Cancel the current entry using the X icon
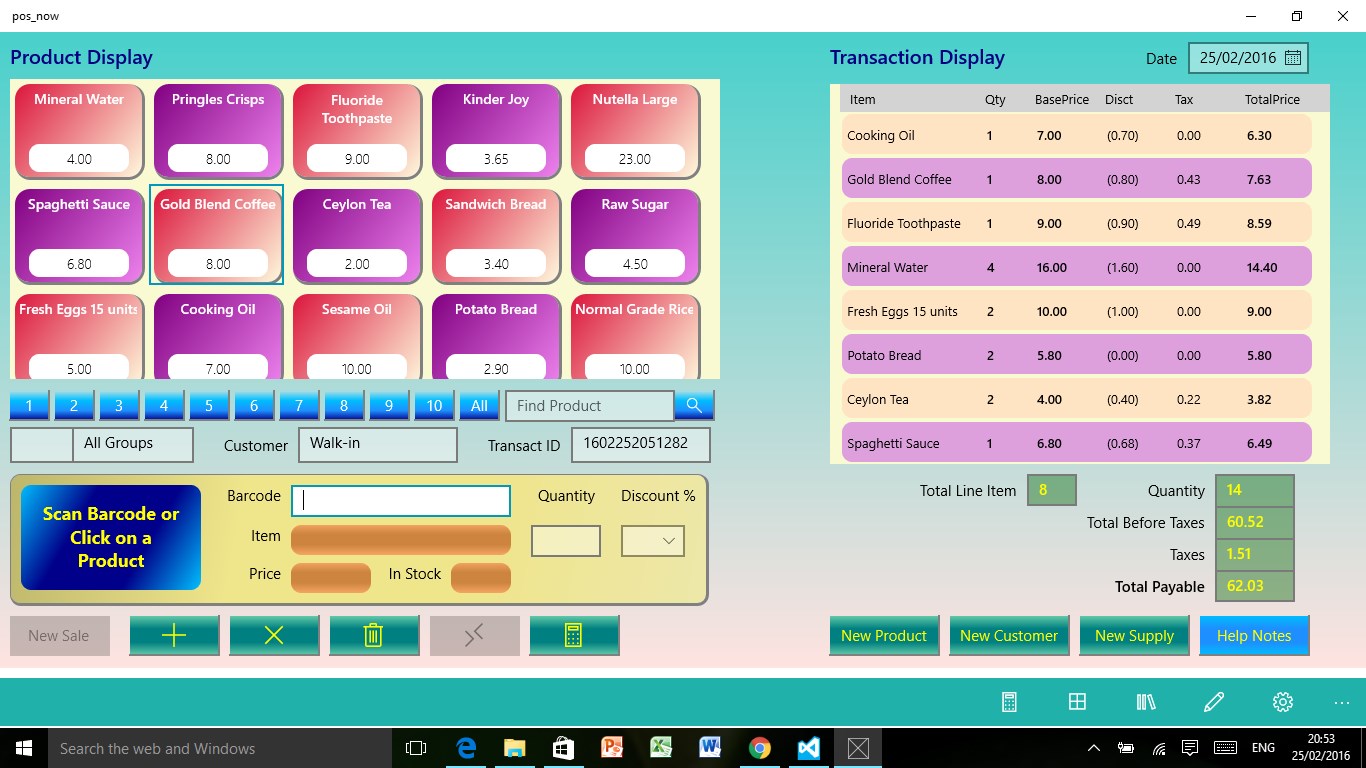 click(x=274, y=635)
